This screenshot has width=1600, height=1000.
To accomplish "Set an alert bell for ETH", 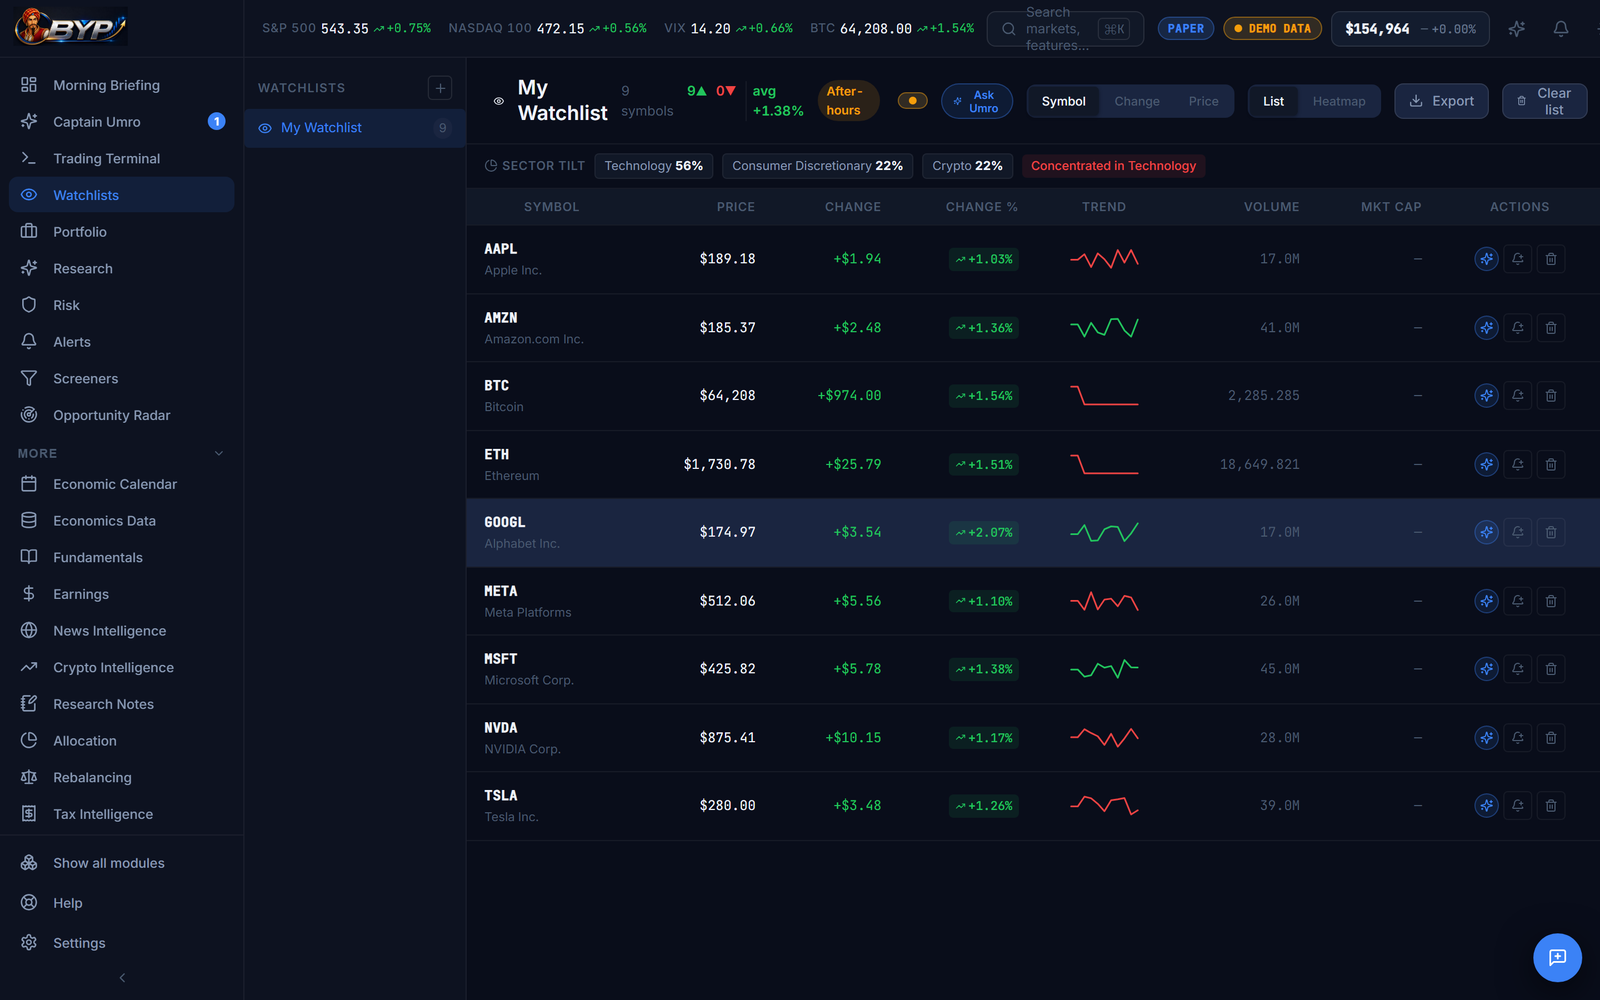I will (x=1518, y=464).
